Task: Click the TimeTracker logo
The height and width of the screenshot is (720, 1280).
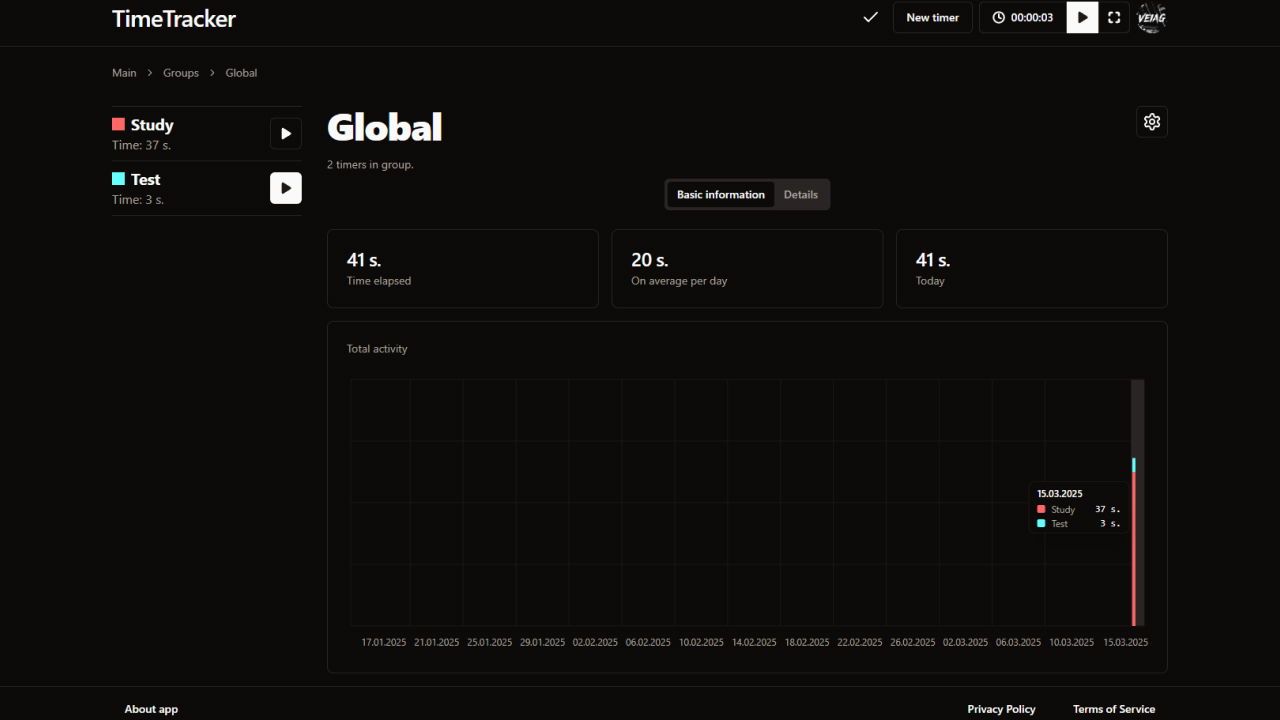Action: click(x=174, y=18)
